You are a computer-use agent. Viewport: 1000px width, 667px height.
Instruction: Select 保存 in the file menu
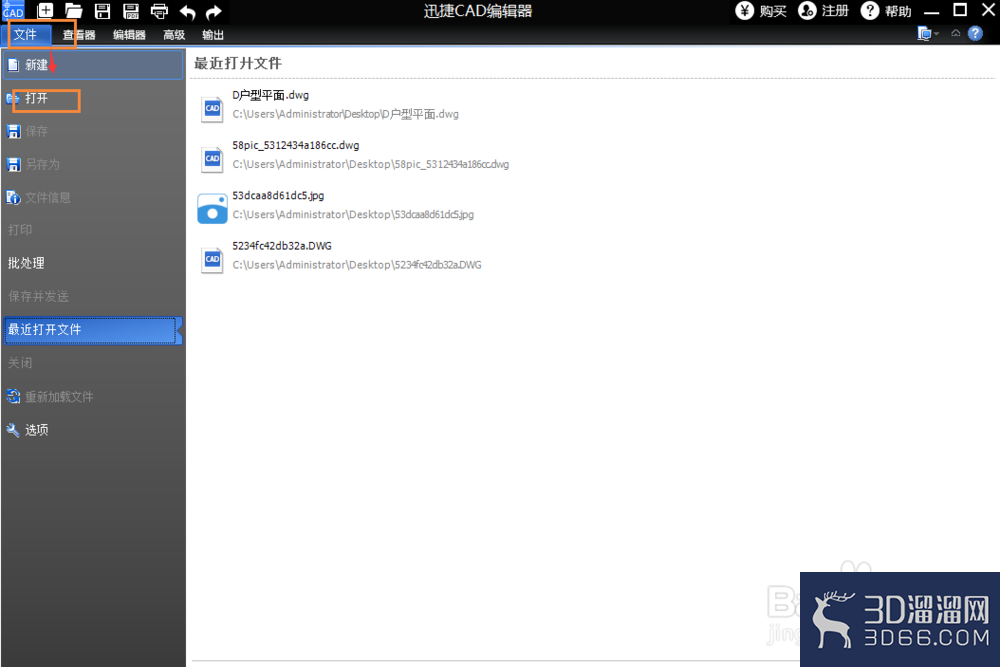[x=93, y=131]
